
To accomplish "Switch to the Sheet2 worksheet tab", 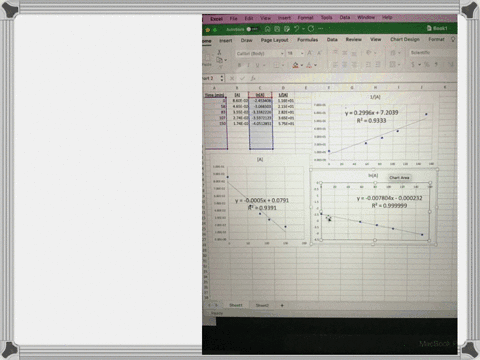I will [x=262, y=305].
